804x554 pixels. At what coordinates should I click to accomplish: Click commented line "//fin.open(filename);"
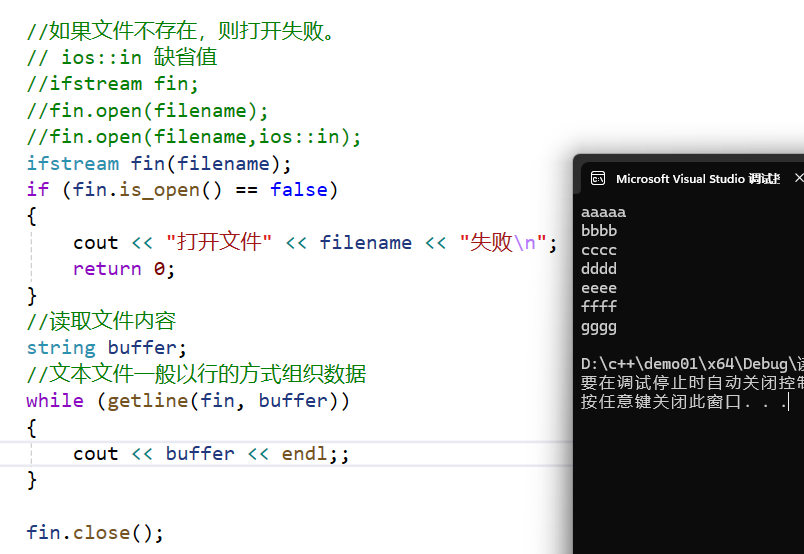point(148,110)
